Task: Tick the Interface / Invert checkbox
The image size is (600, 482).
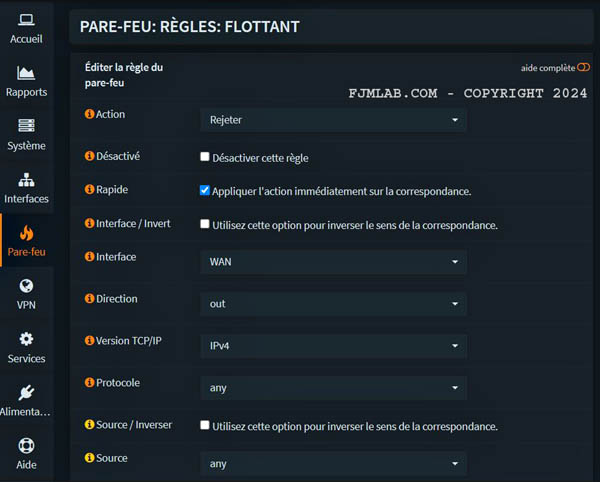Action: click(205, 224)
